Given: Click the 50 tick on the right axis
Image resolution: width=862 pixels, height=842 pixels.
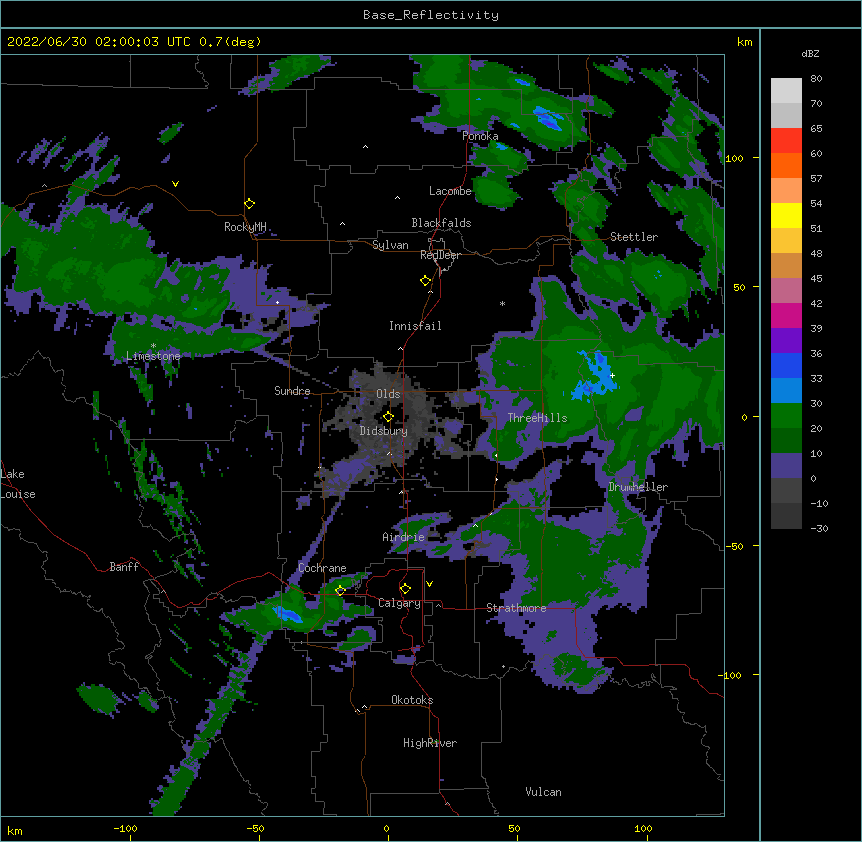Looking at the screenshot, I should coord(739,287).
